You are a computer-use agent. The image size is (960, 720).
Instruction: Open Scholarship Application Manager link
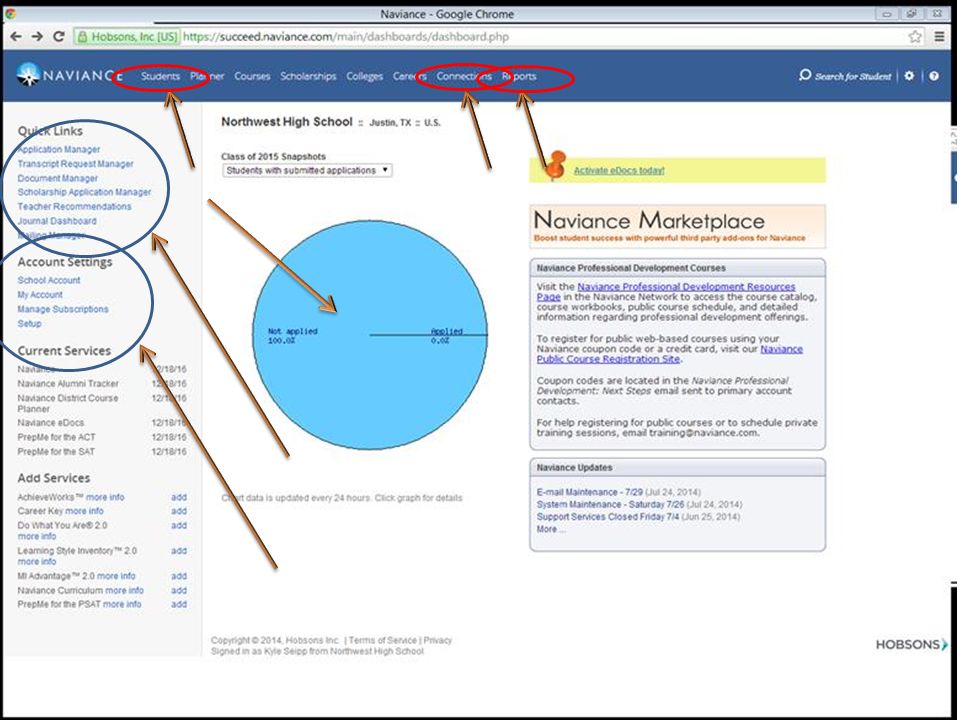coord(84,192)
